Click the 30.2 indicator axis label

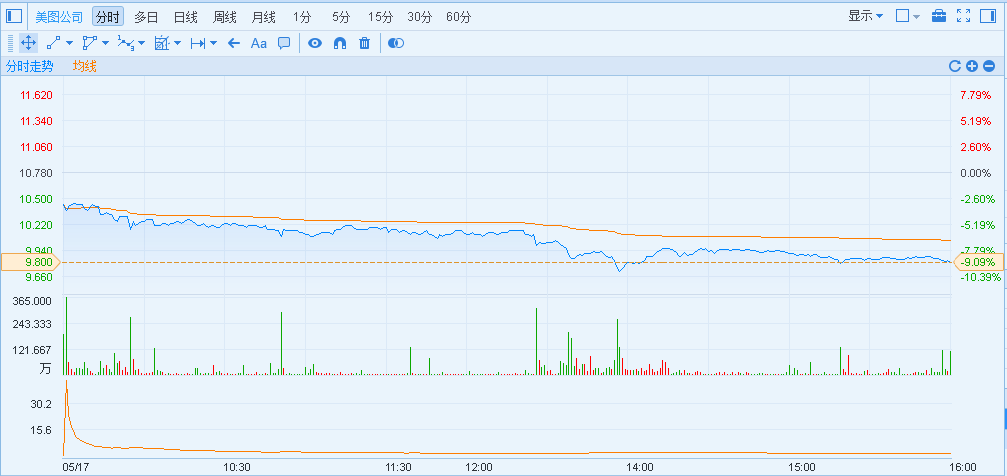point(41,404)
